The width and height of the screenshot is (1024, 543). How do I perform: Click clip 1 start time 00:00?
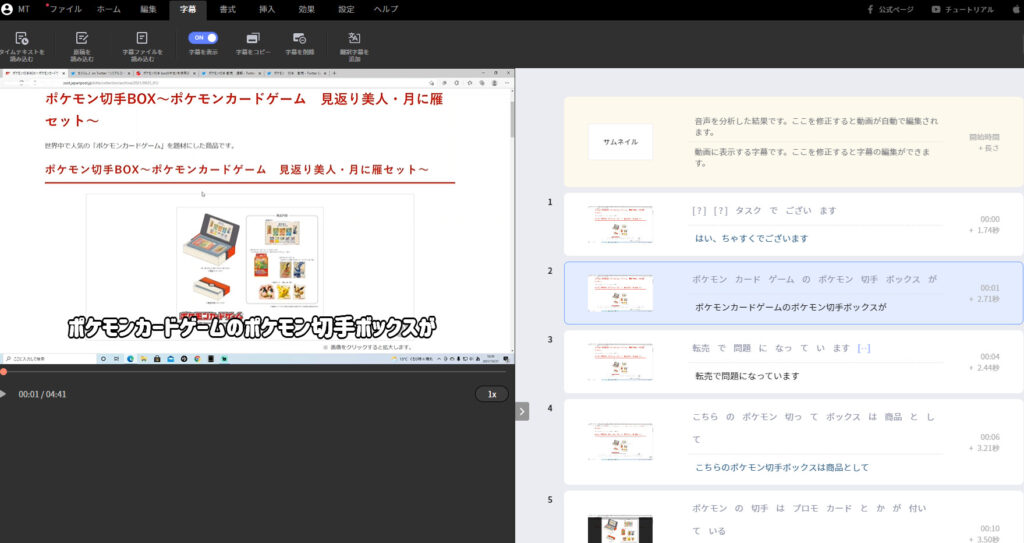point(989,219)
